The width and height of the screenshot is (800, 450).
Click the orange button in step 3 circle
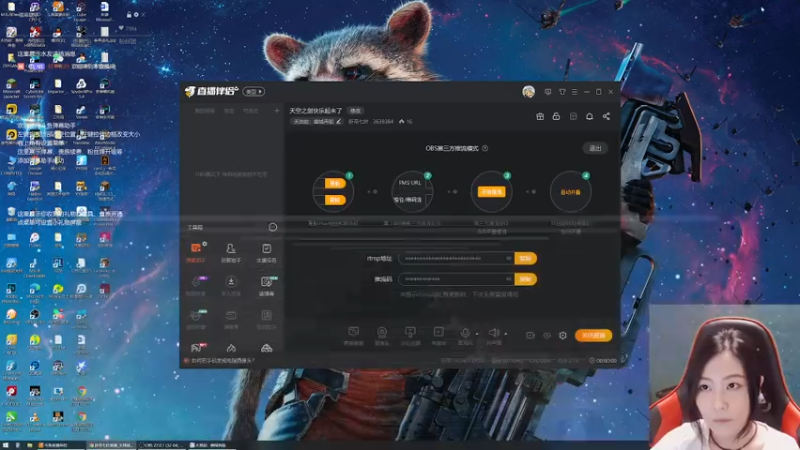(491, 192)
